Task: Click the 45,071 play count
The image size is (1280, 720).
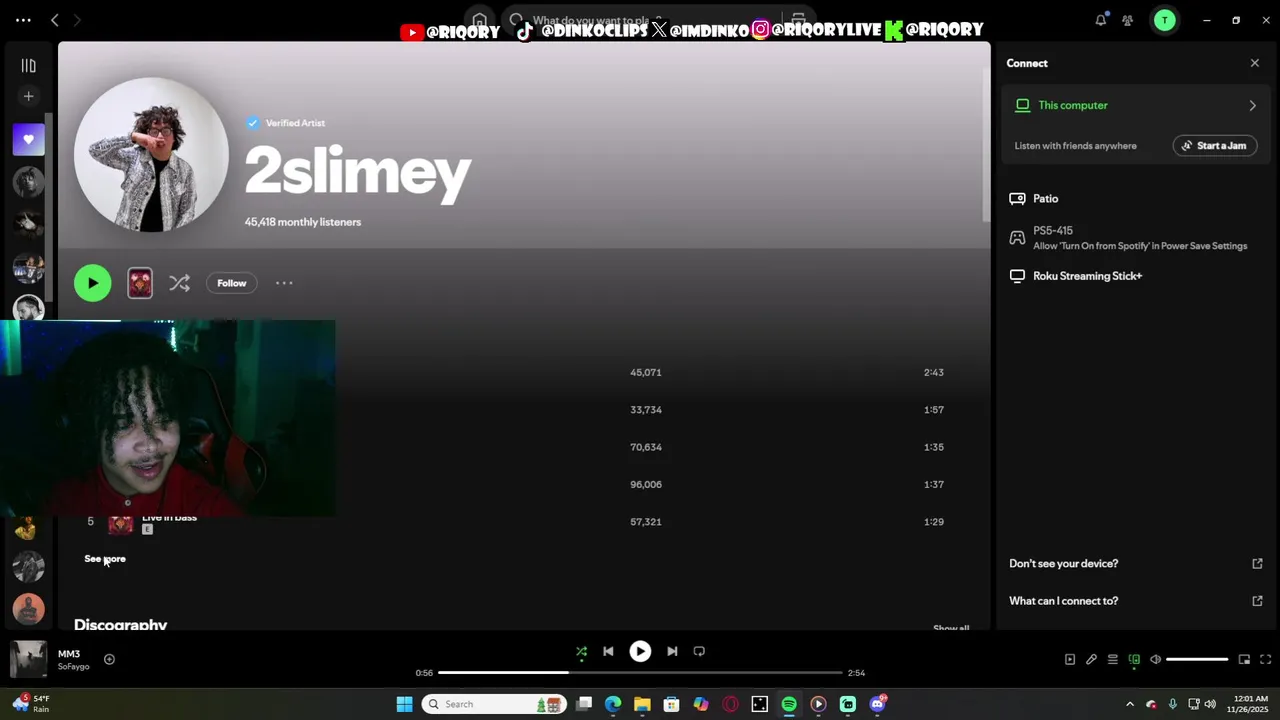Action: (x=646, y=373)
